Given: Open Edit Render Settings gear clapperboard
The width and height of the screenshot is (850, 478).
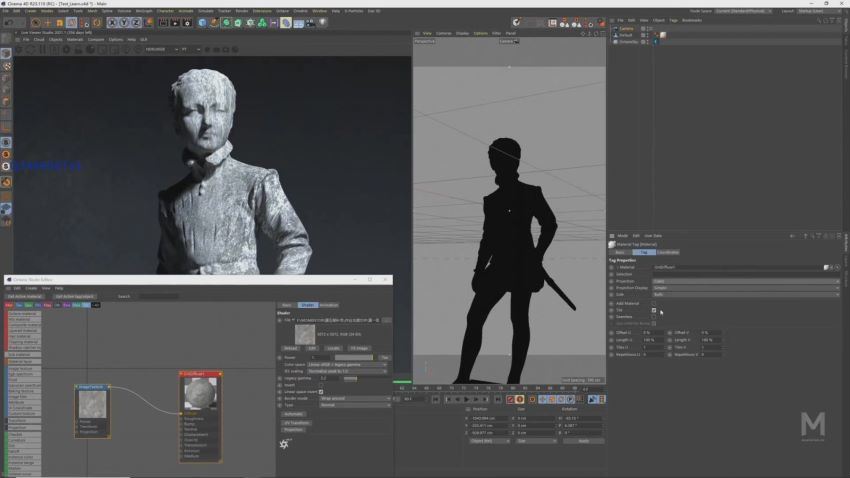Looking at the screenshot, I should (187, 23).
